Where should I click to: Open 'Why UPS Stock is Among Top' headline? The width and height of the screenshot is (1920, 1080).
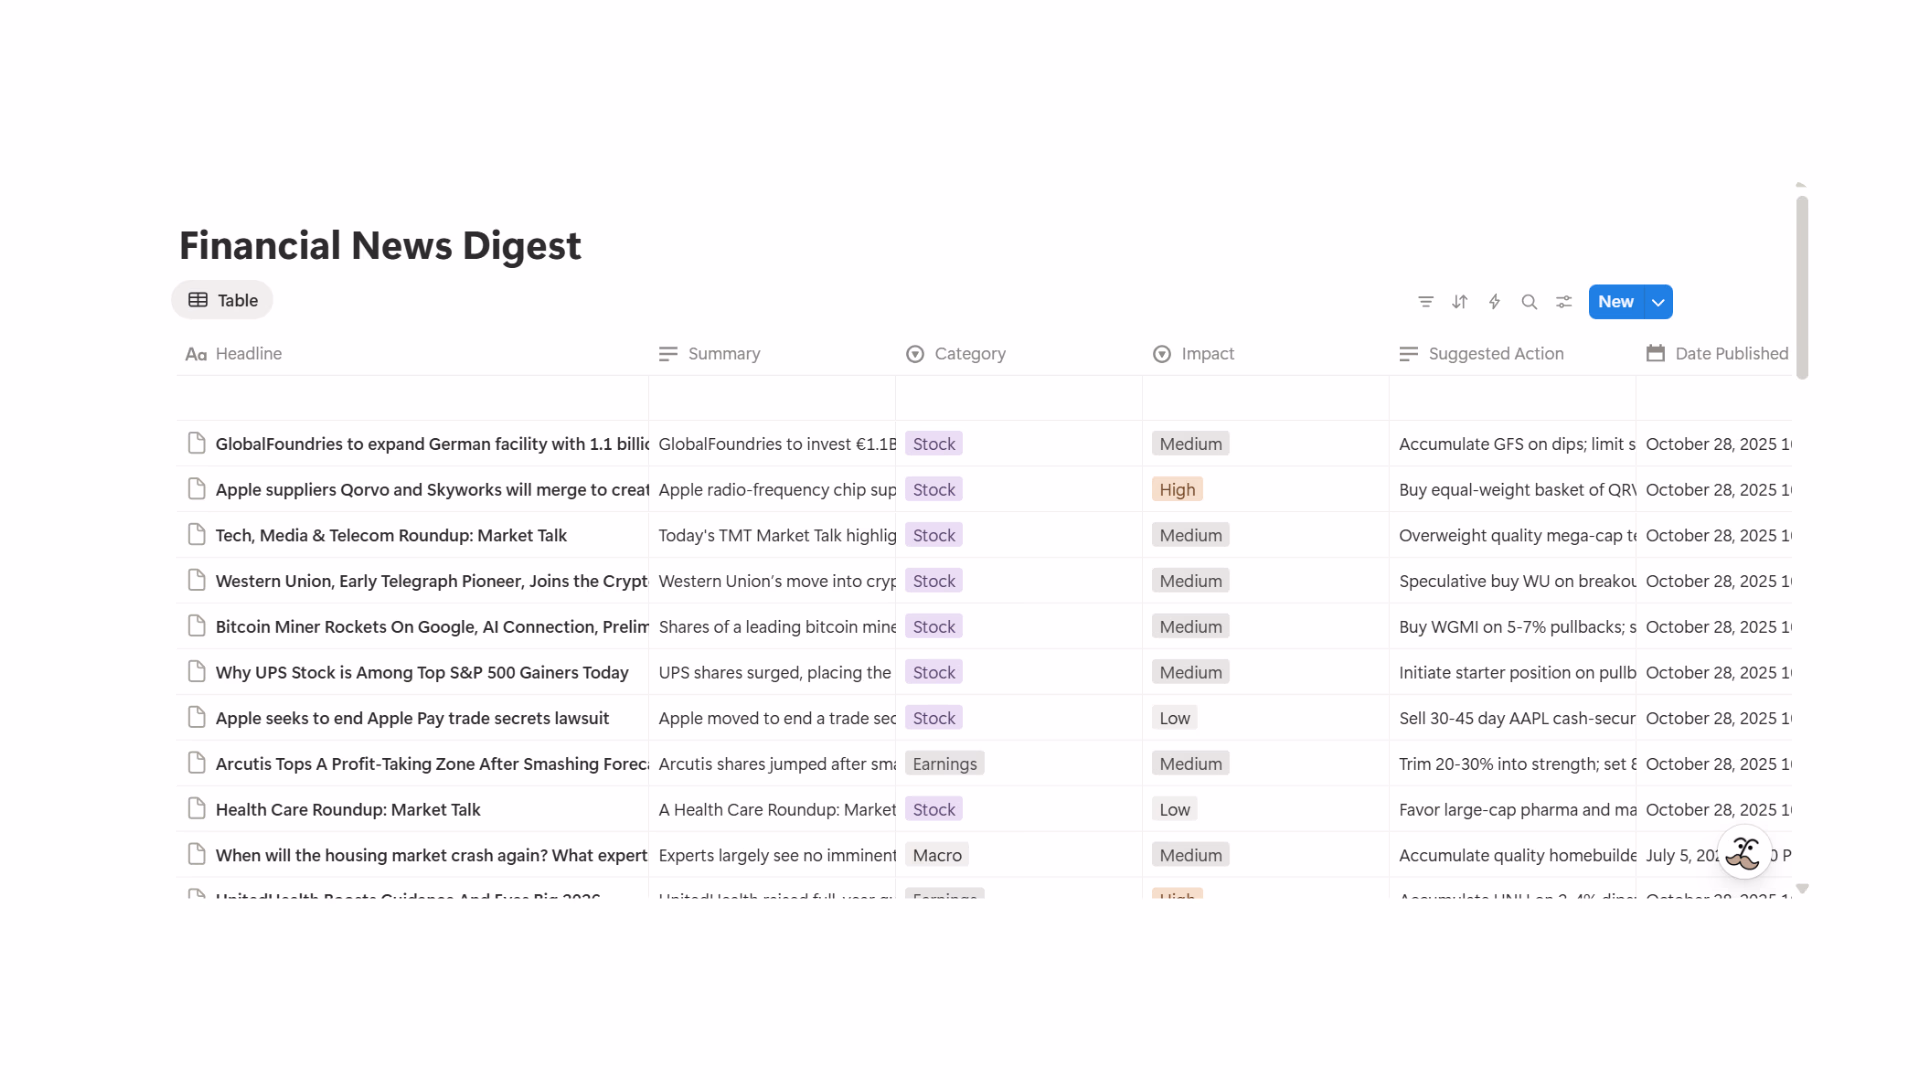(x=422, y=673)
